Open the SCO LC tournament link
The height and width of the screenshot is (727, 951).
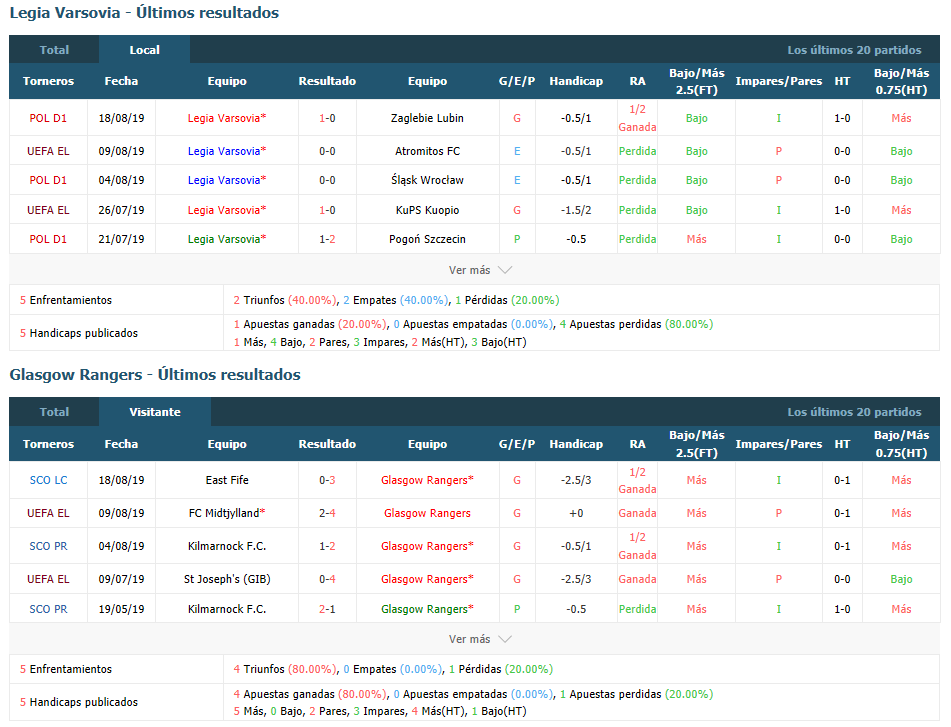[48, 480]
